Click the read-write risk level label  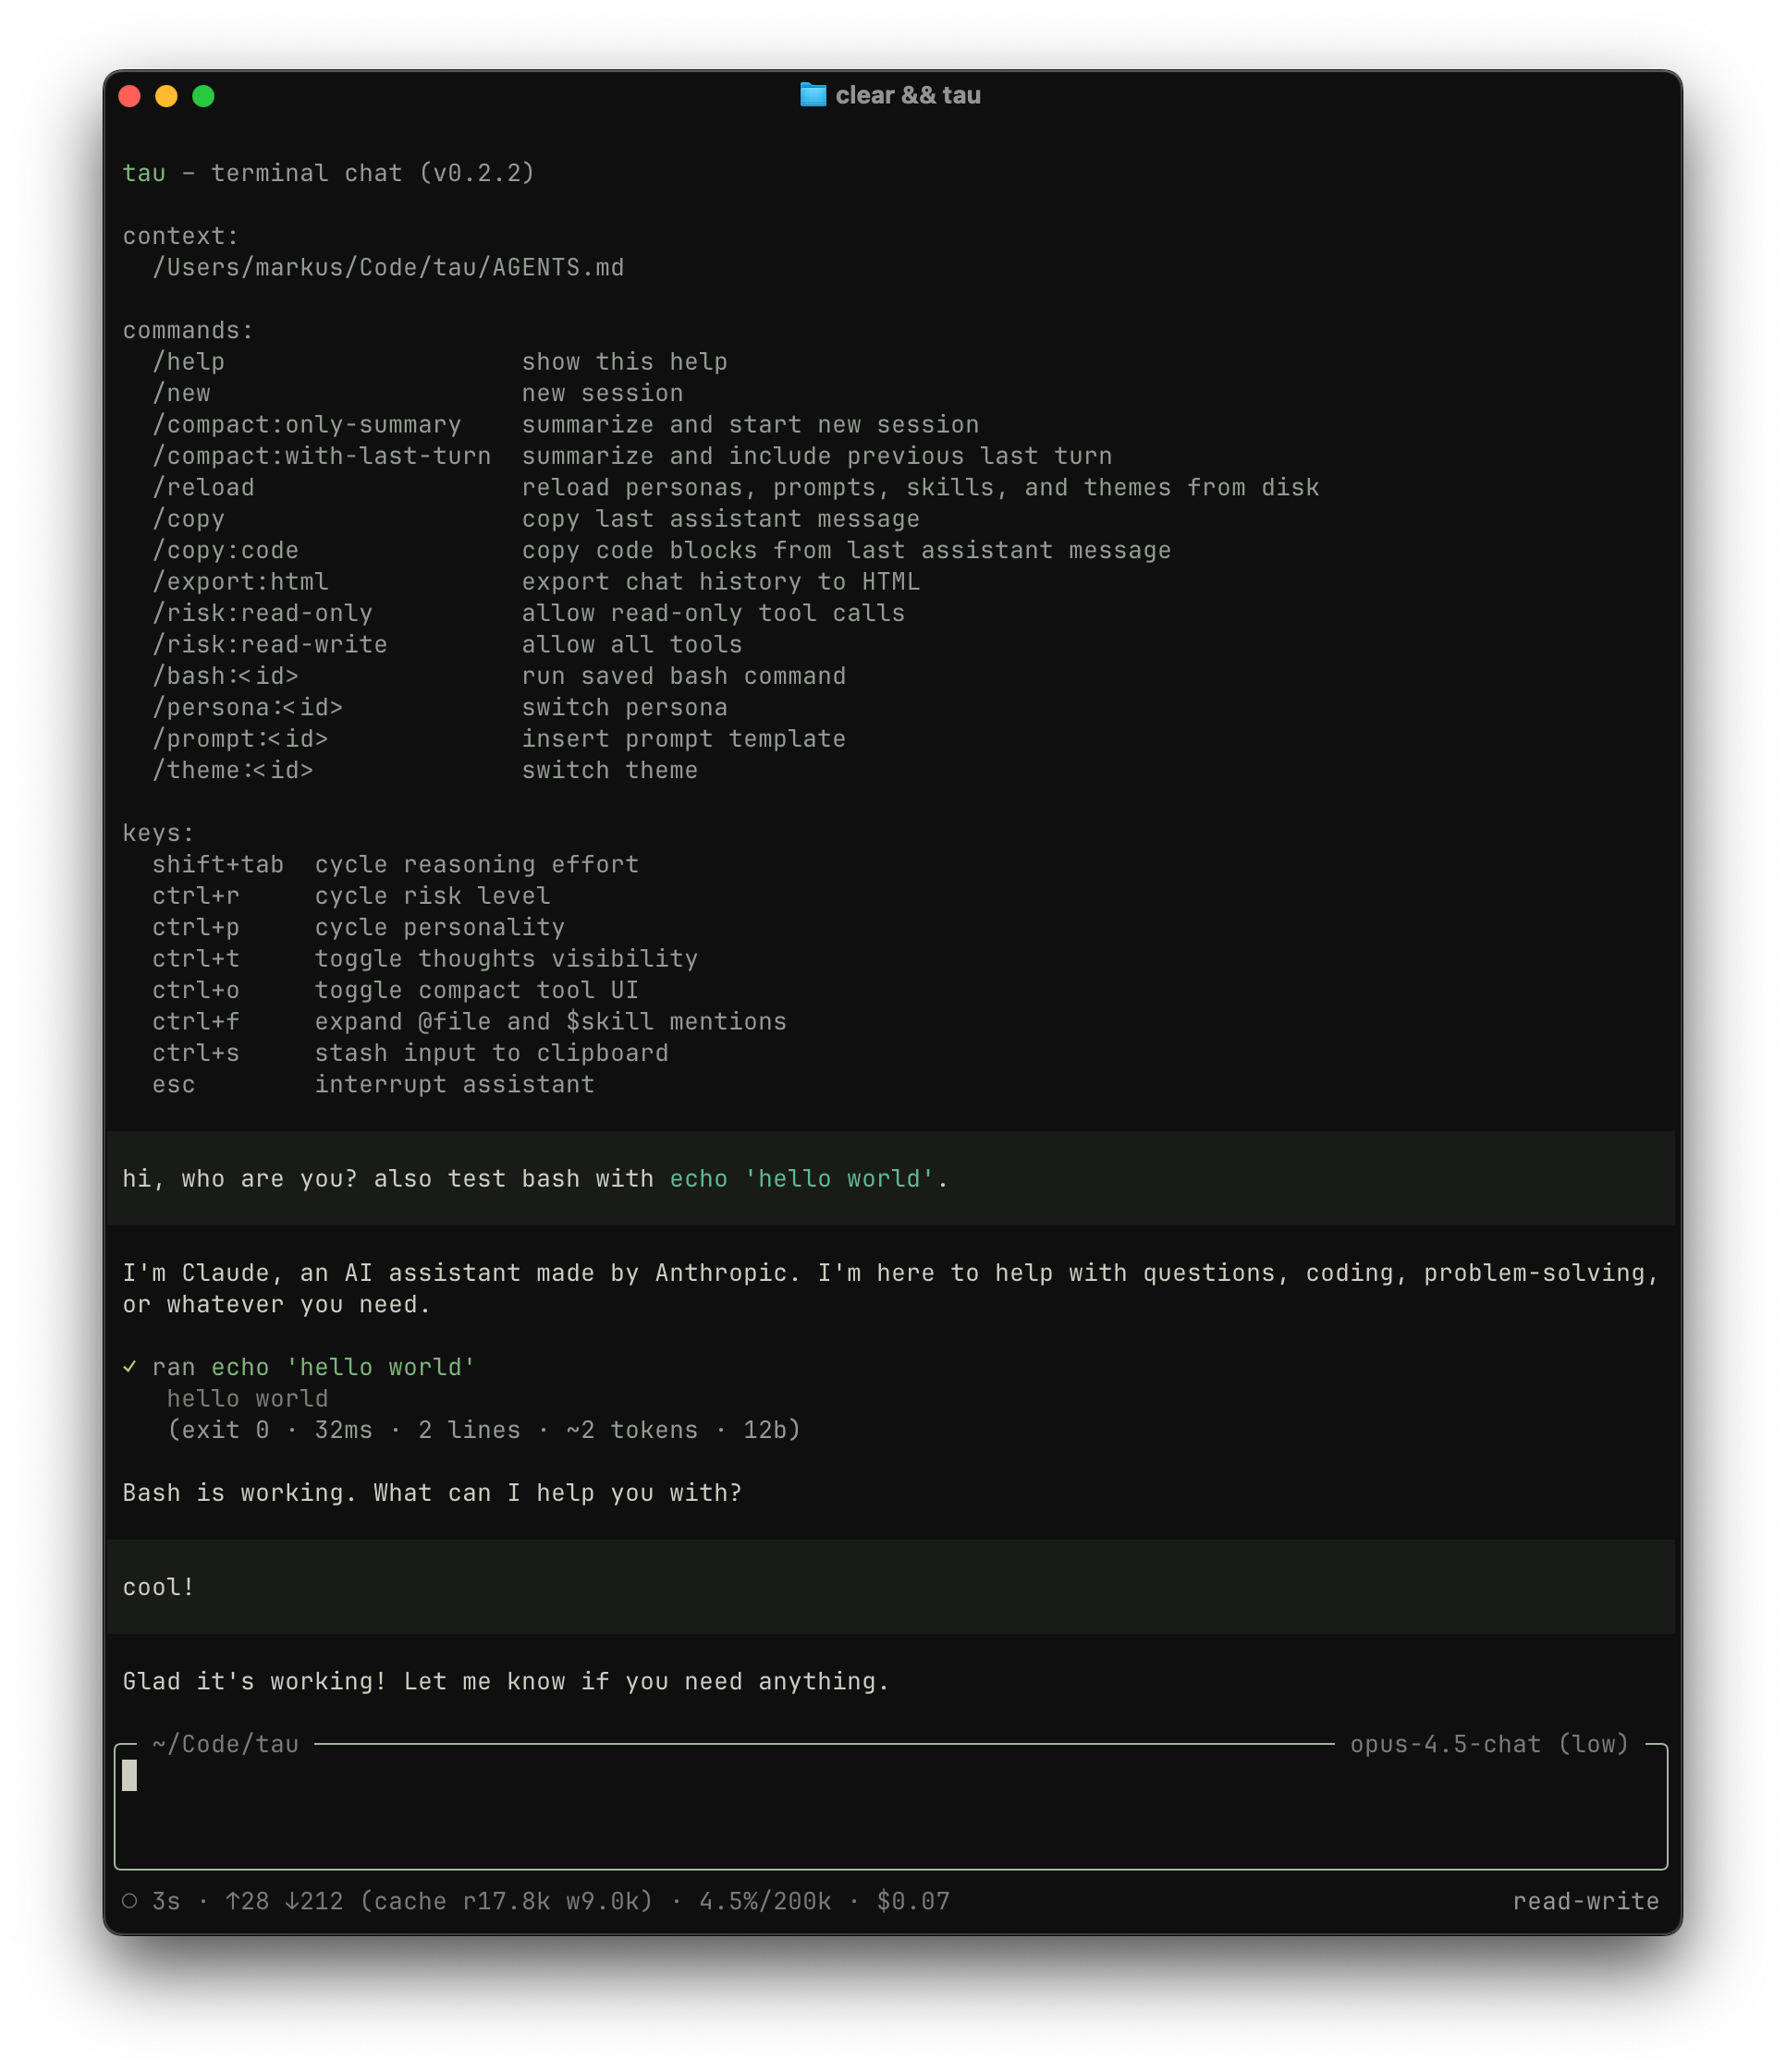[1585, 1901]
